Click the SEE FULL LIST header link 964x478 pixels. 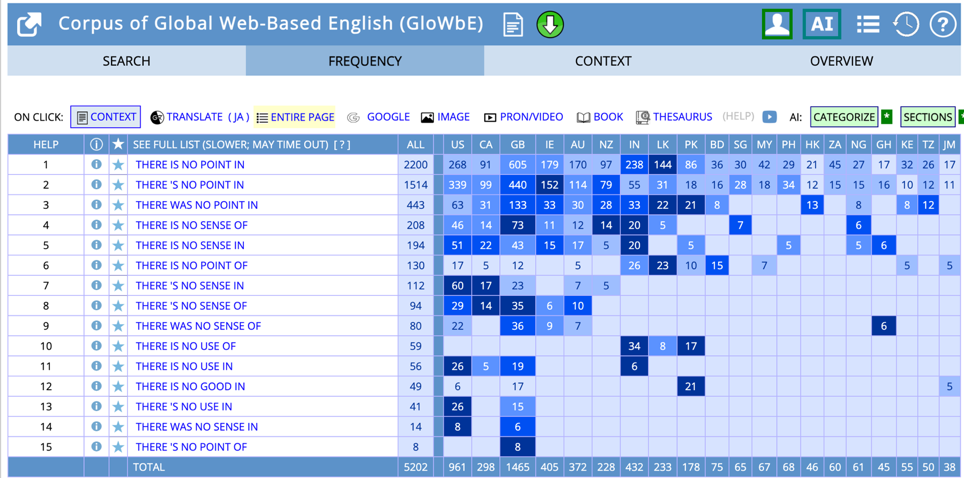point(229,145)
